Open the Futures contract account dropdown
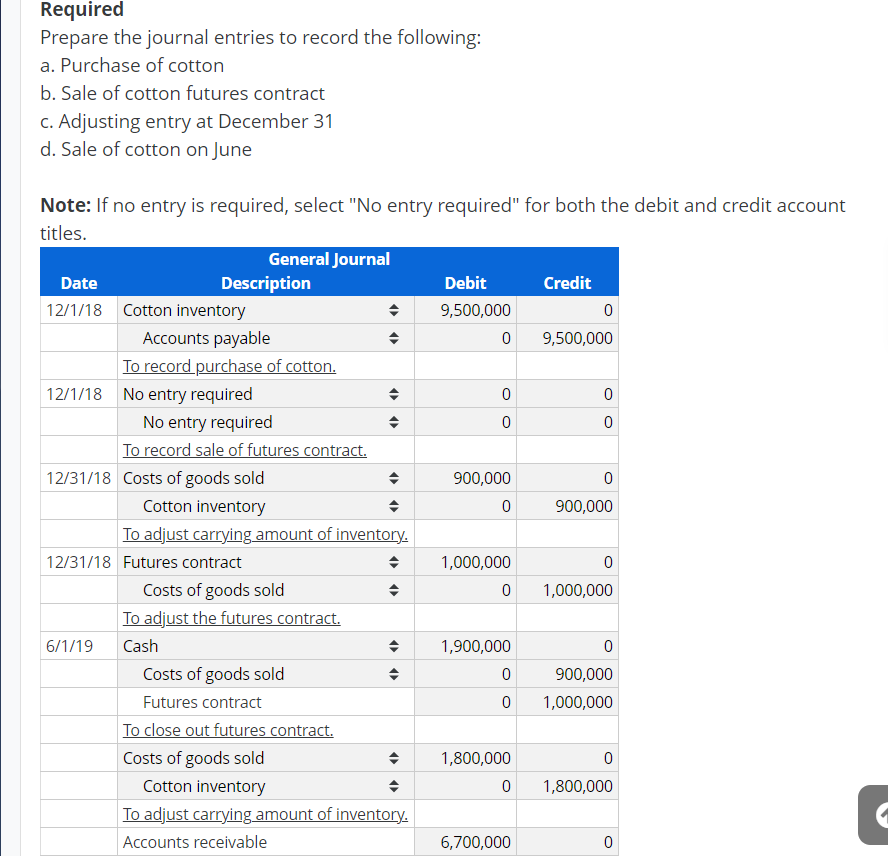Image resolution: width=888 pixels, height=856 pixels. pos(393,562)
